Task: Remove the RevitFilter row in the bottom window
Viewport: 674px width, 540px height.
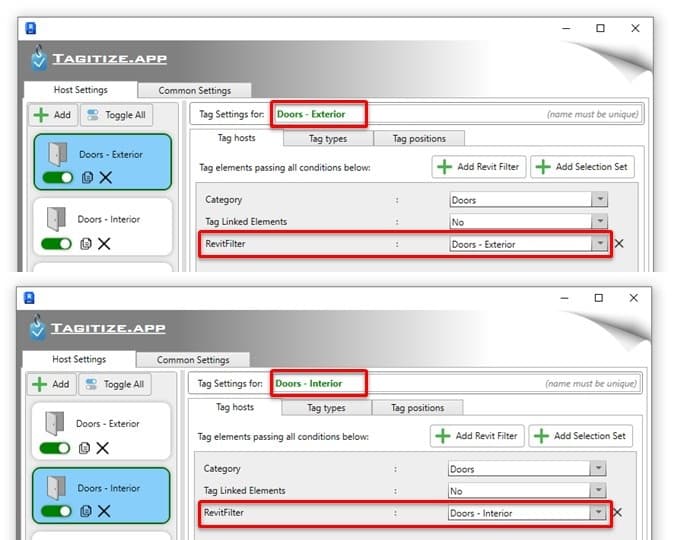Action: click(x=617, y=512)
